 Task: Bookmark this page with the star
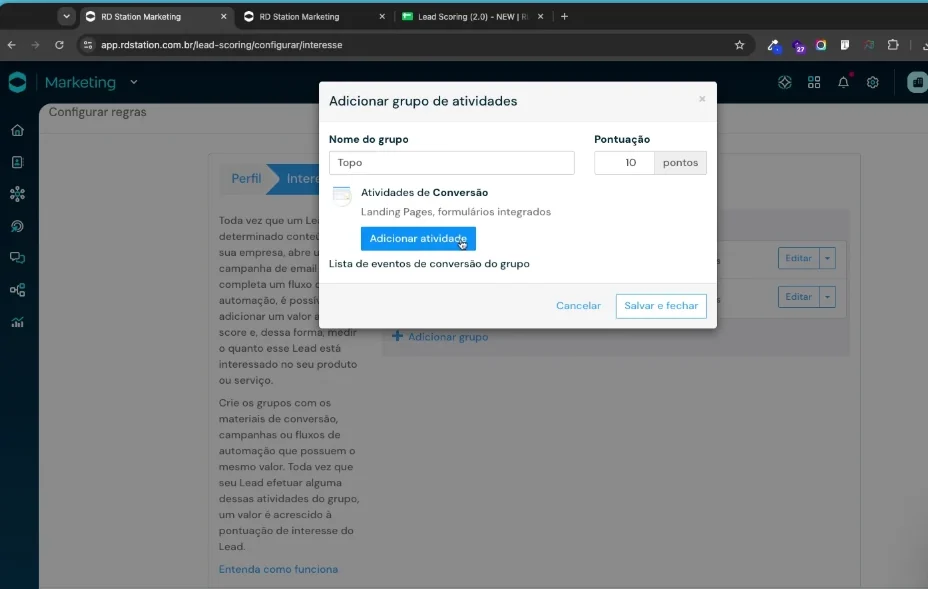point(739,45)
